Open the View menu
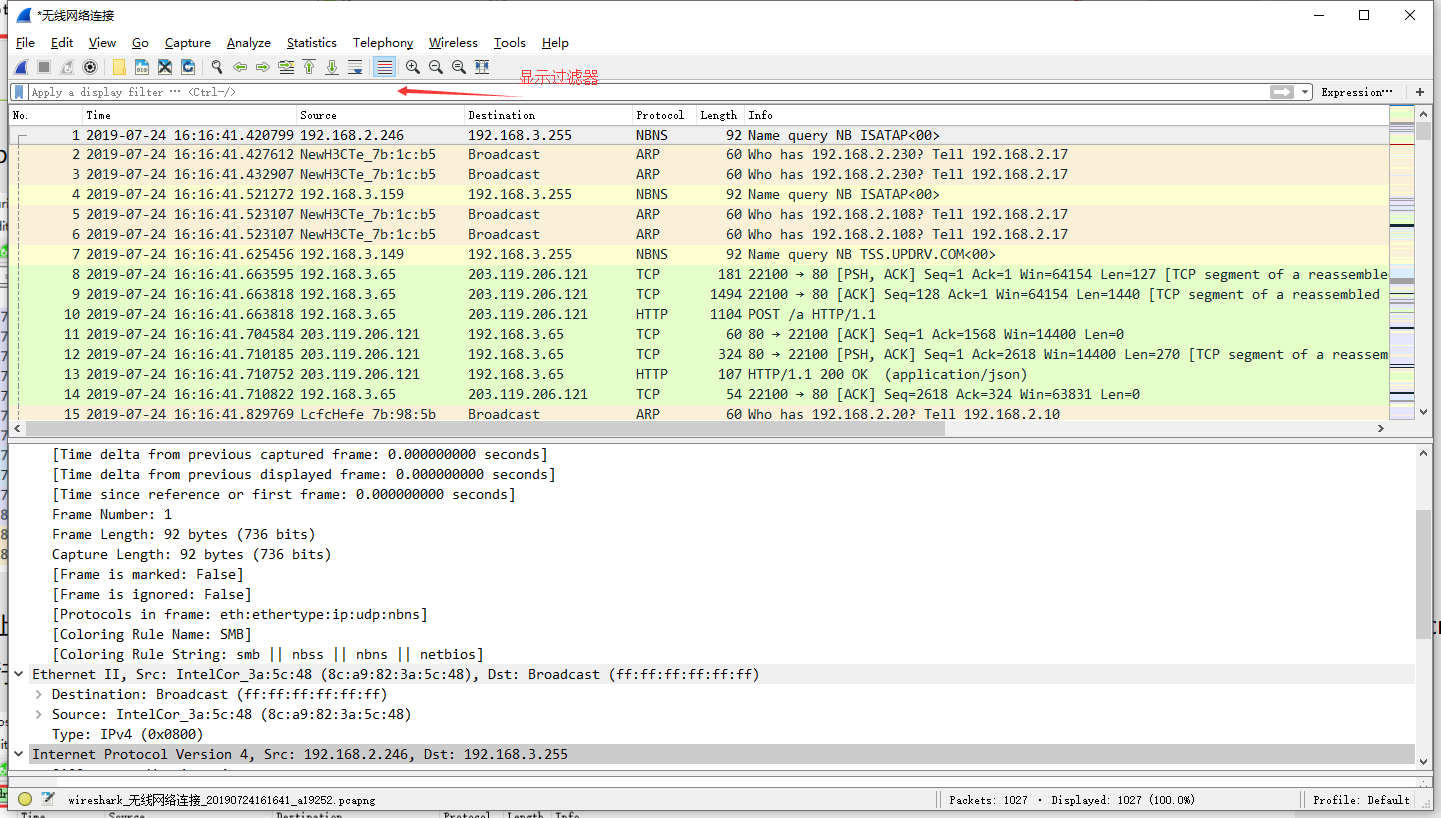Viewport: 1441px width, 818px height. (102, 43)
